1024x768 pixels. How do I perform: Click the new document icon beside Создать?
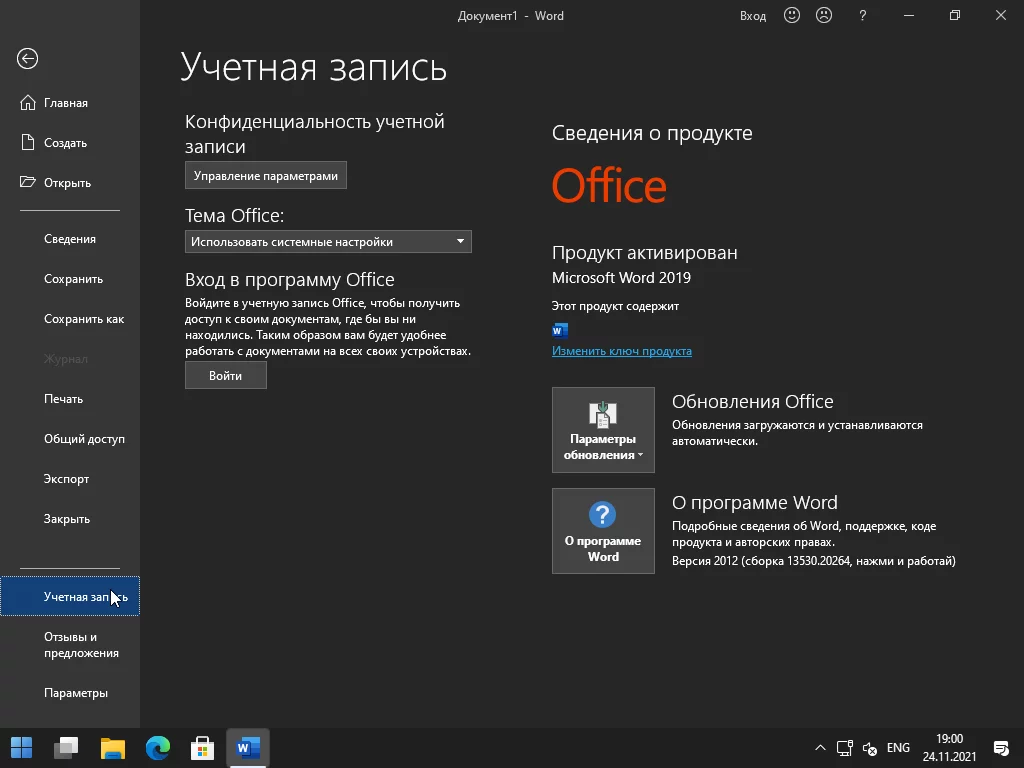(27, 142)
